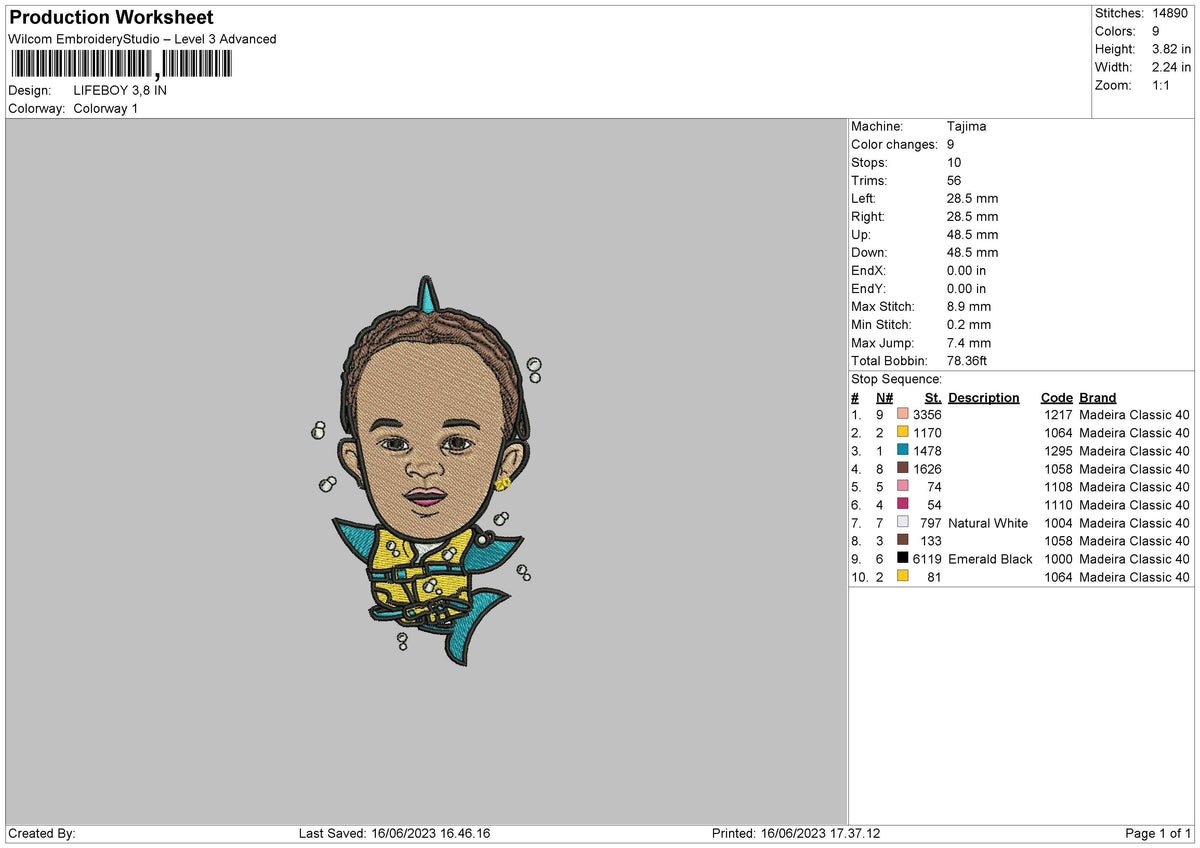Image resolution: width=1200 pixels, height=848 pixels.
Task: Select the 'Page 1 of 1' footer text
Action: pyautogui.click(x=1158, y=834)
